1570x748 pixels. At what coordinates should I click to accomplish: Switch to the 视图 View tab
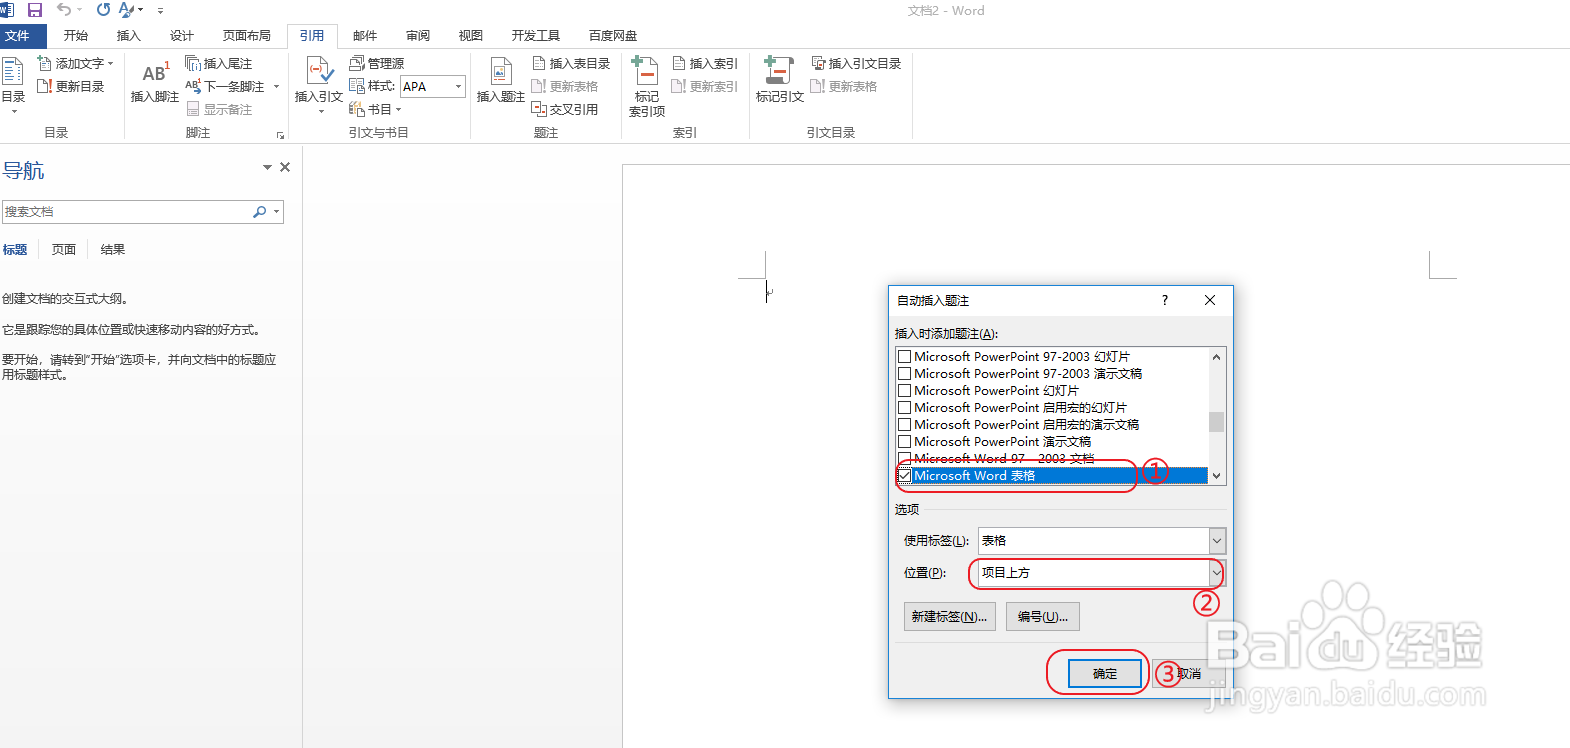(471, 35)
